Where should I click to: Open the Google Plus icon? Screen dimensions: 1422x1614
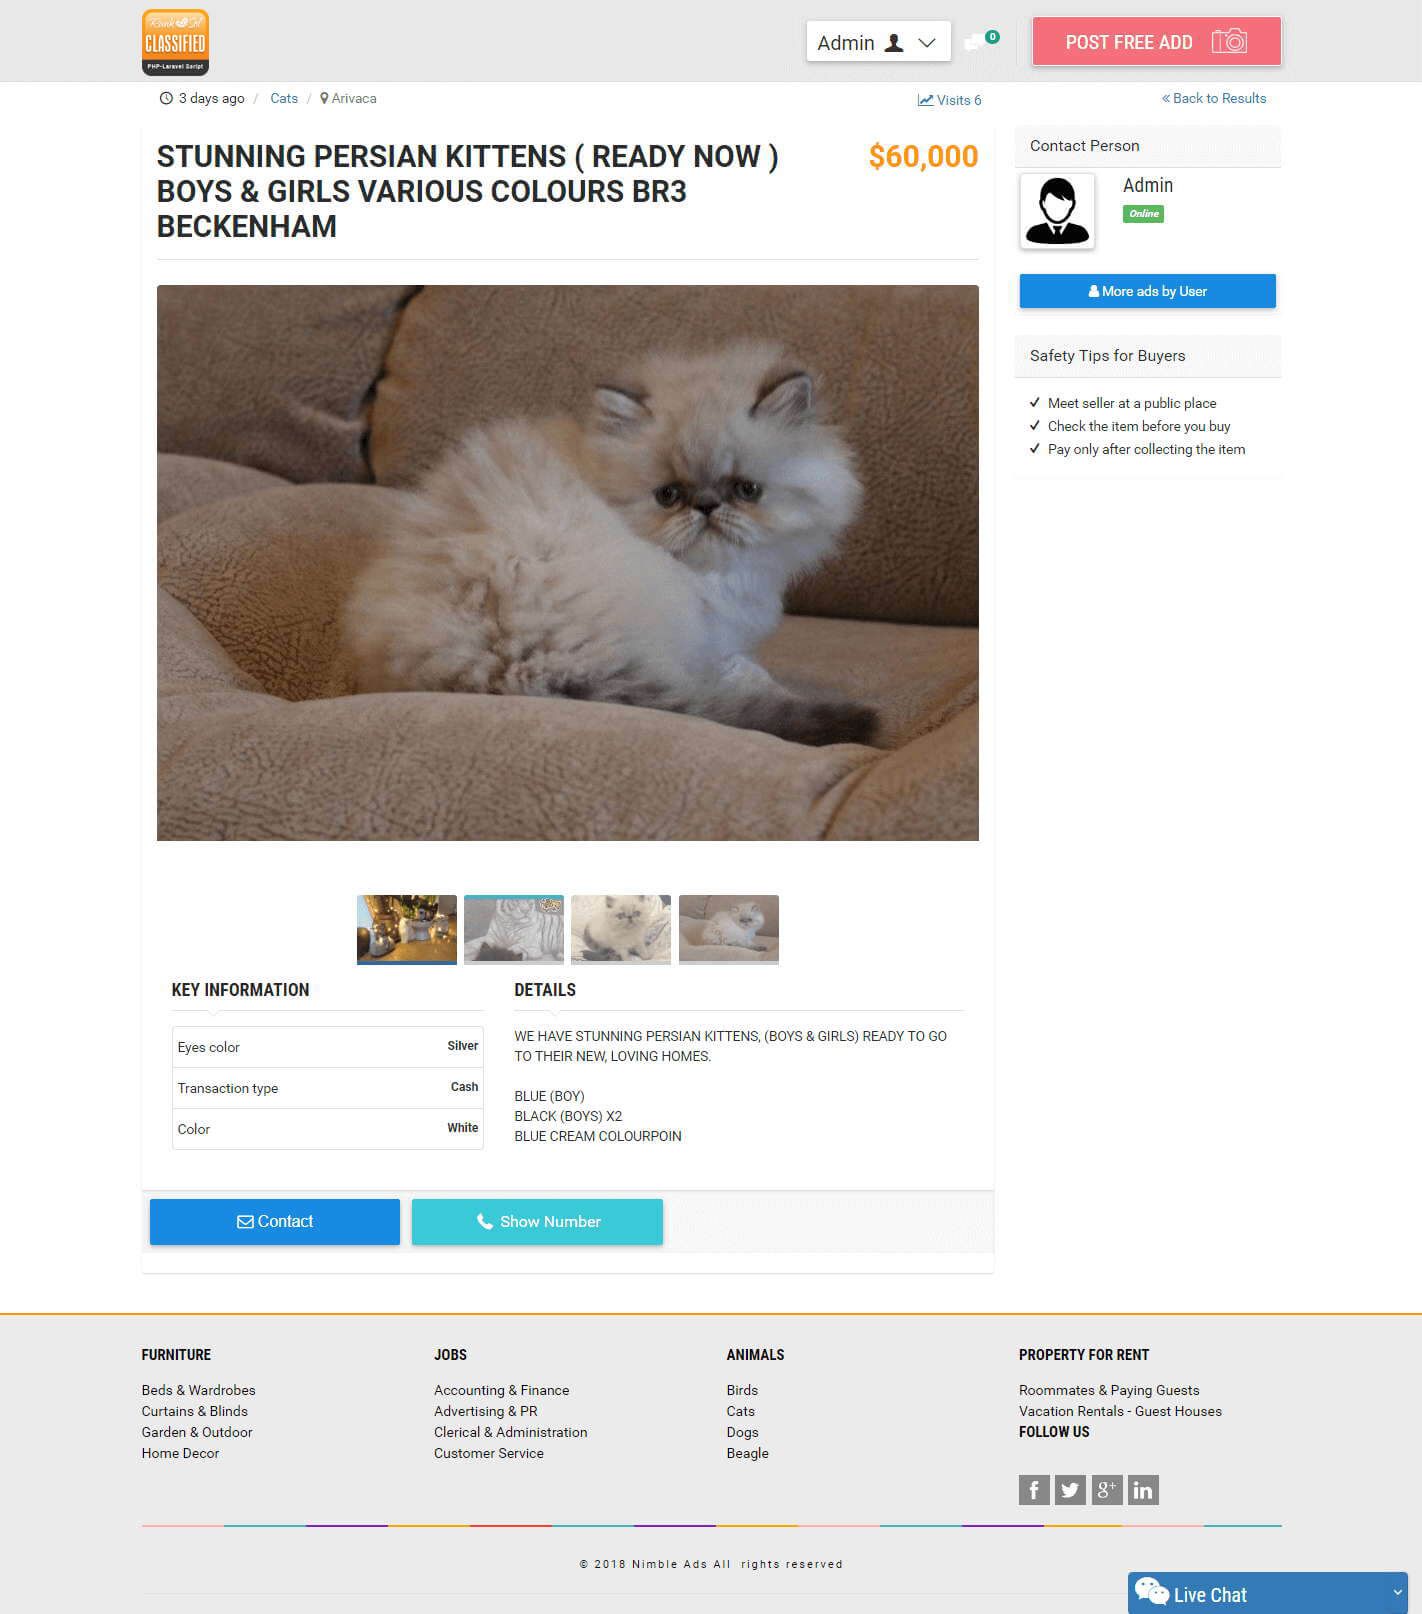pyautogui.click(x=1106, y=1490)
